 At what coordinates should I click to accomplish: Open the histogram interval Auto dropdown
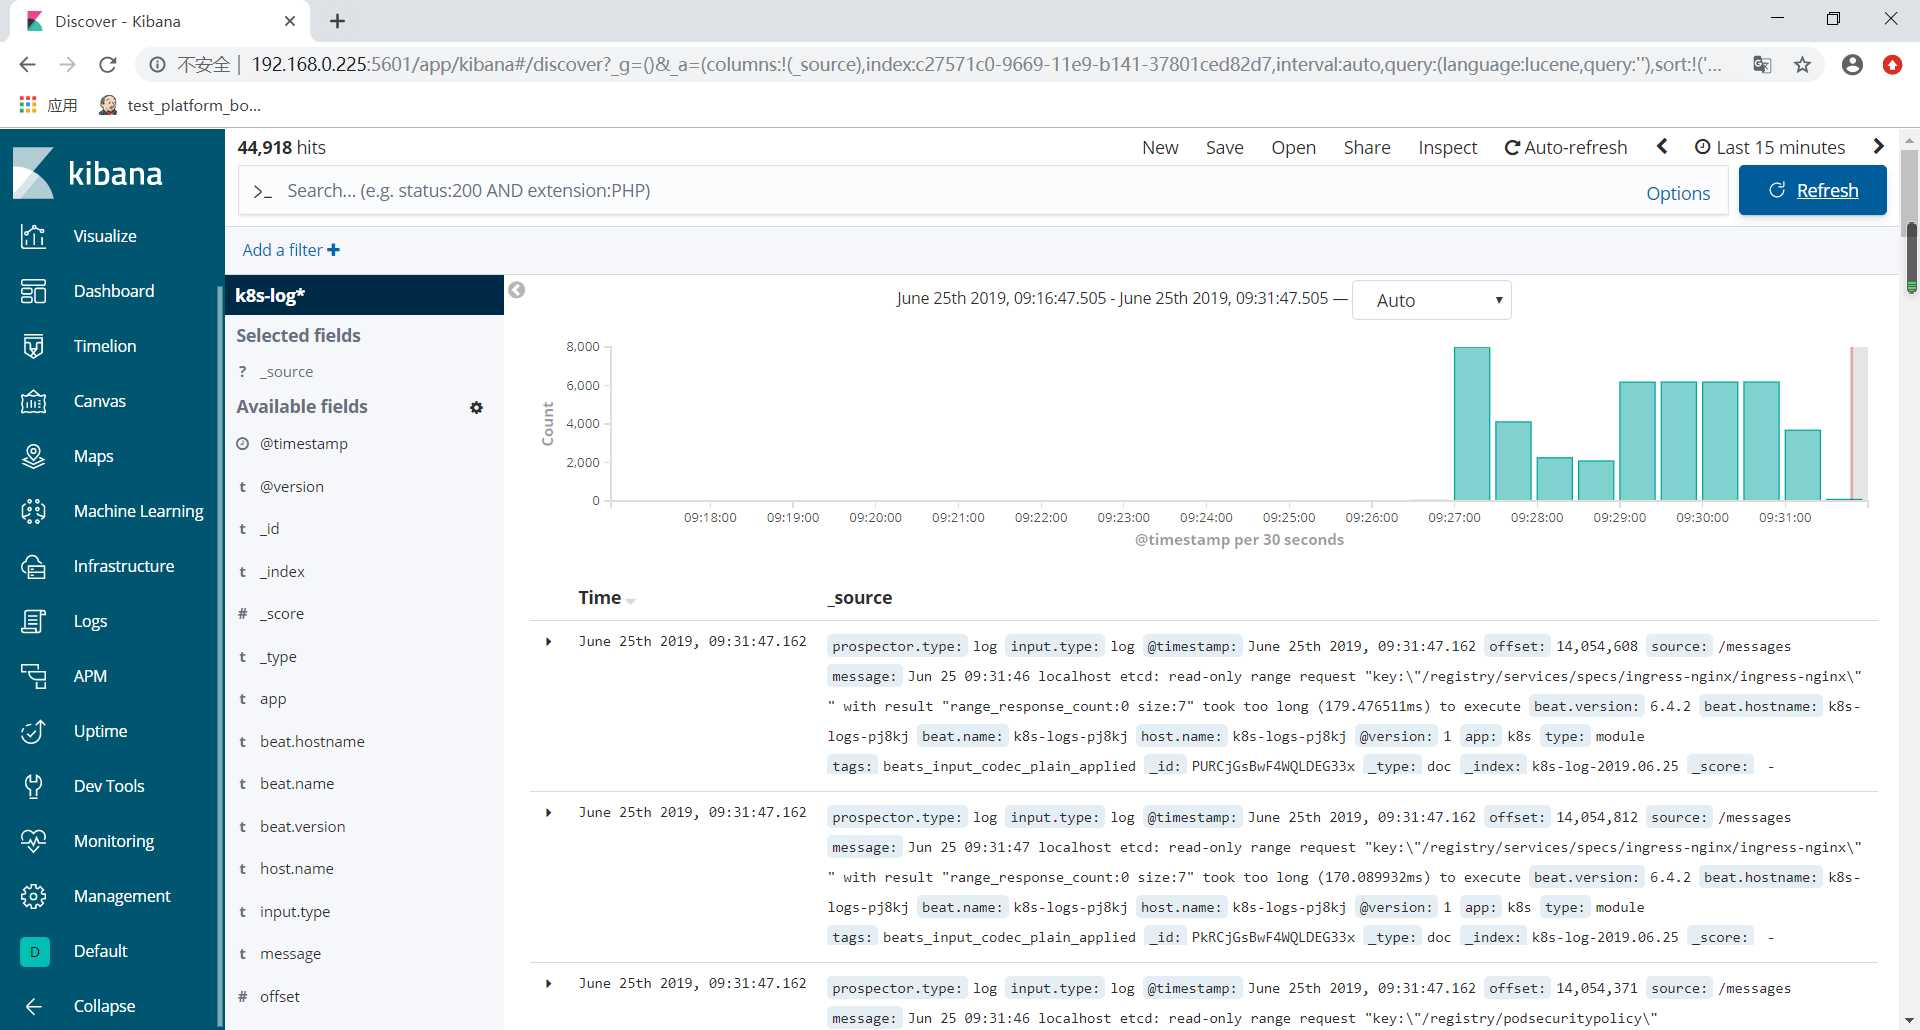pos(1431,300)
